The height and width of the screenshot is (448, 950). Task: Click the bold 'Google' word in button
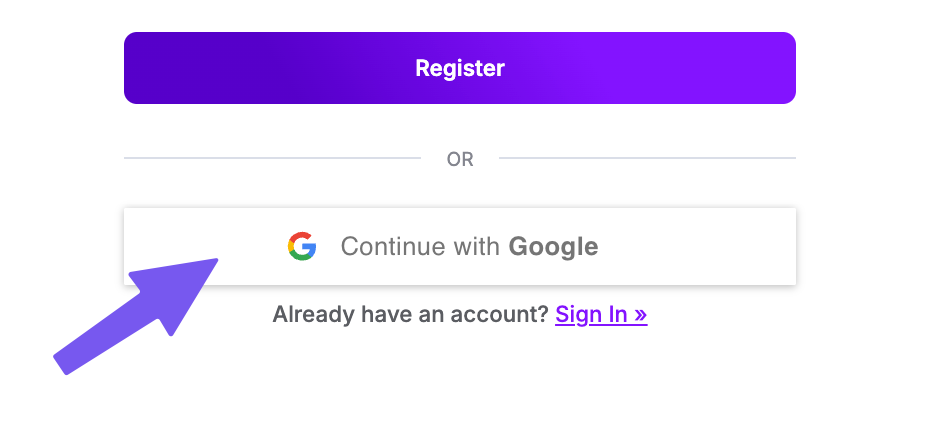(x=553, y=246)
